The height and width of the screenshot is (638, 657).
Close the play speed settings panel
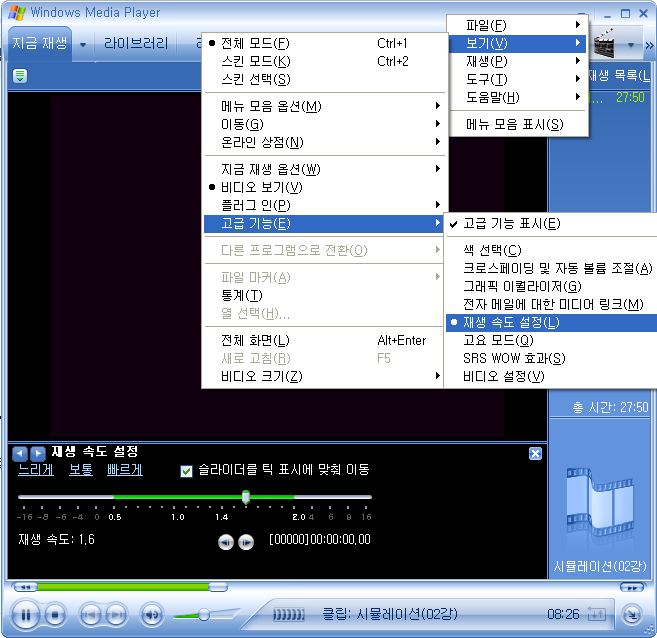click(x=535, y=453)
